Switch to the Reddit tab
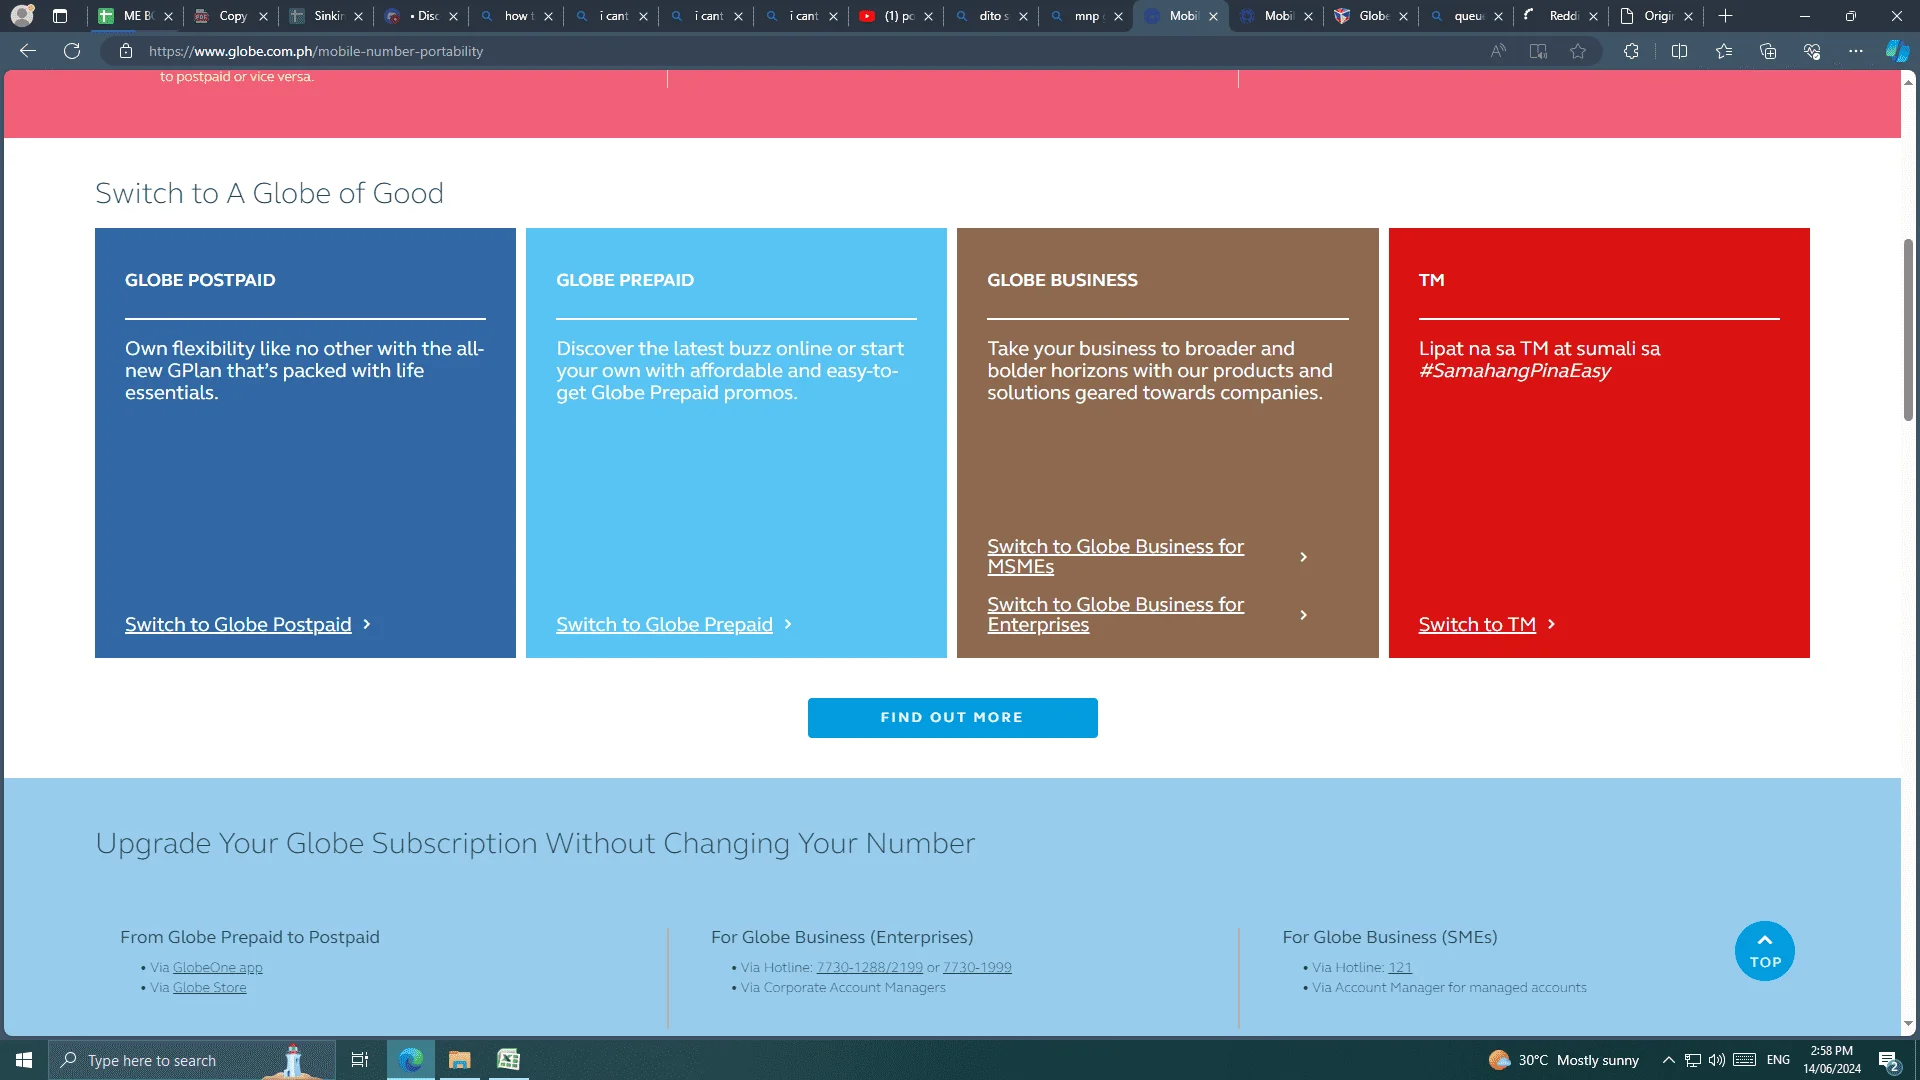 tap(1560, 16)
